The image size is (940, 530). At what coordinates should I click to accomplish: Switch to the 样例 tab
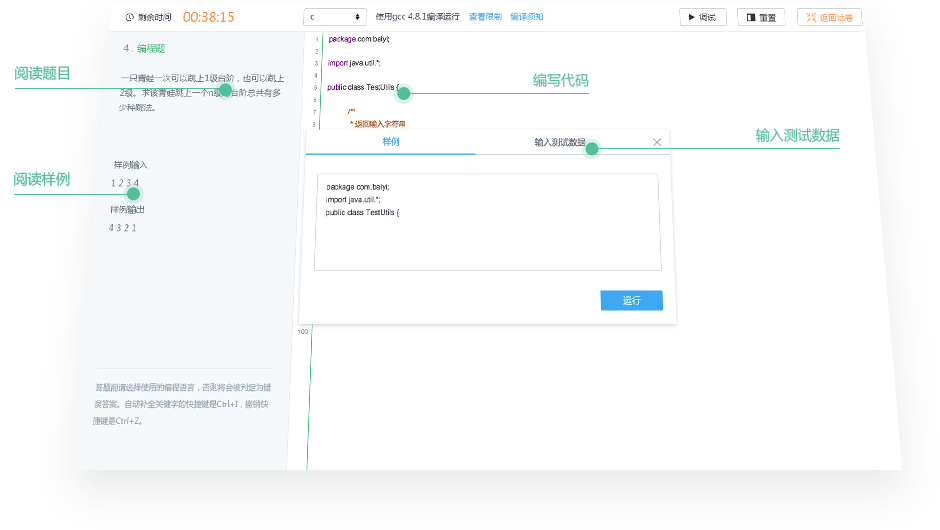point(390,142)
